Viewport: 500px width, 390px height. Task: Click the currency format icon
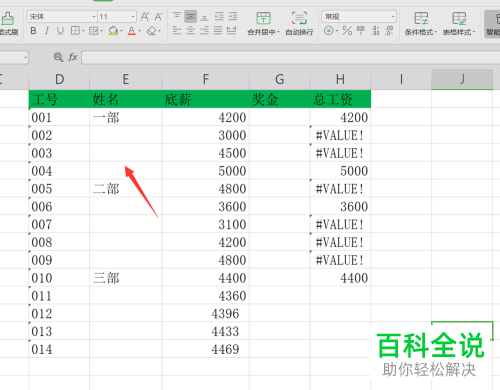click(x=329, y=31)
